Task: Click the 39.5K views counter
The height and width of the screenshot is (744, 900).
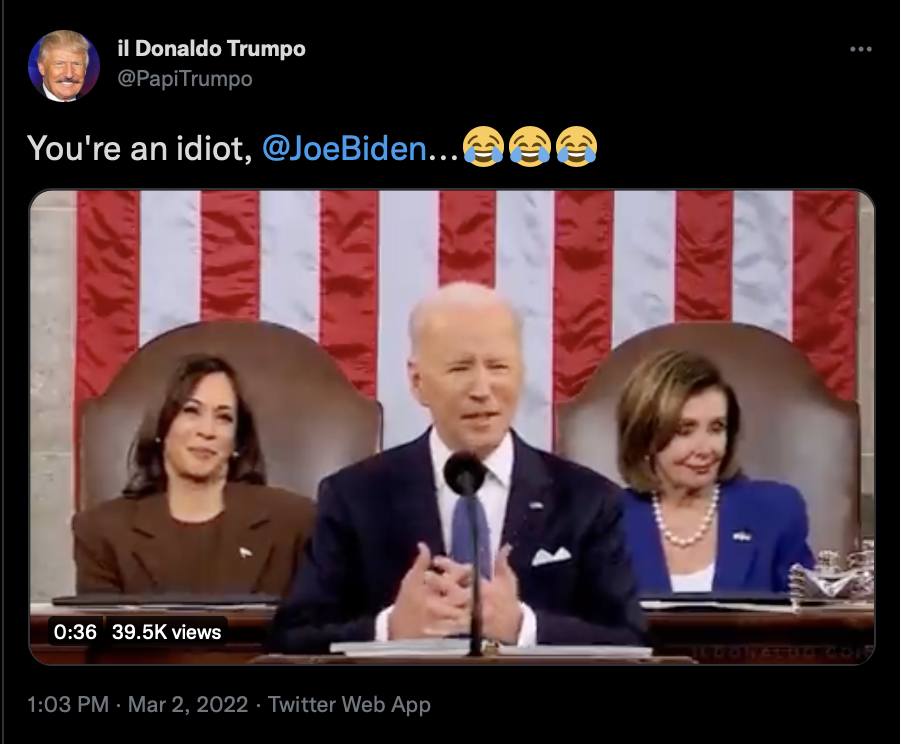Action: [166, 631]
